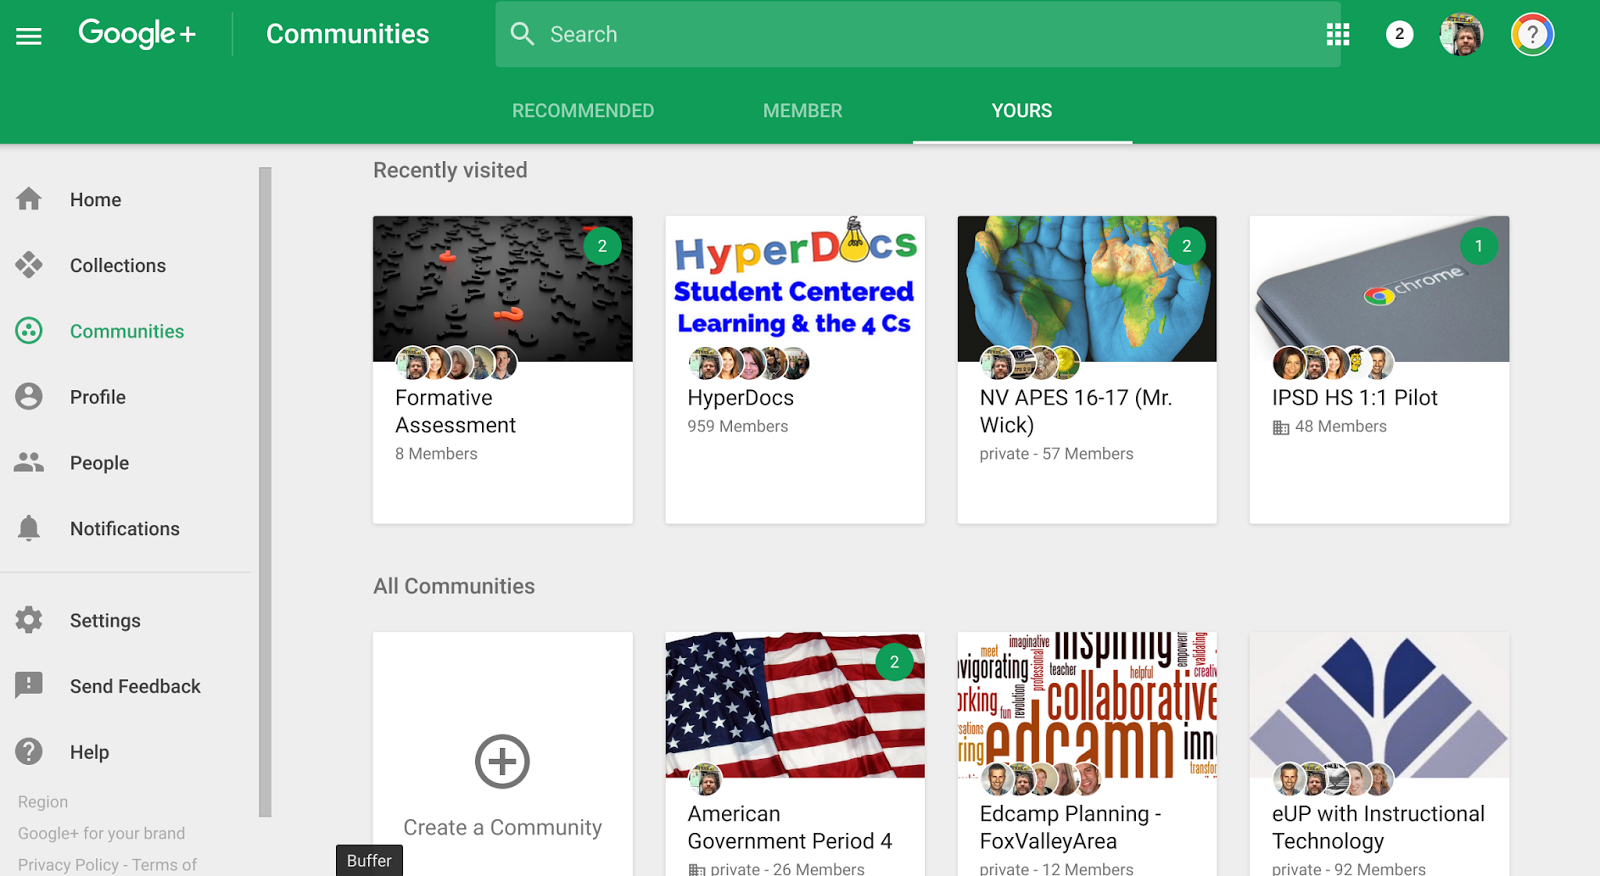This screenshot has width=1600, height=876.
Task: Click member avatars on HyperDocs card
Action: coord(749,363)
